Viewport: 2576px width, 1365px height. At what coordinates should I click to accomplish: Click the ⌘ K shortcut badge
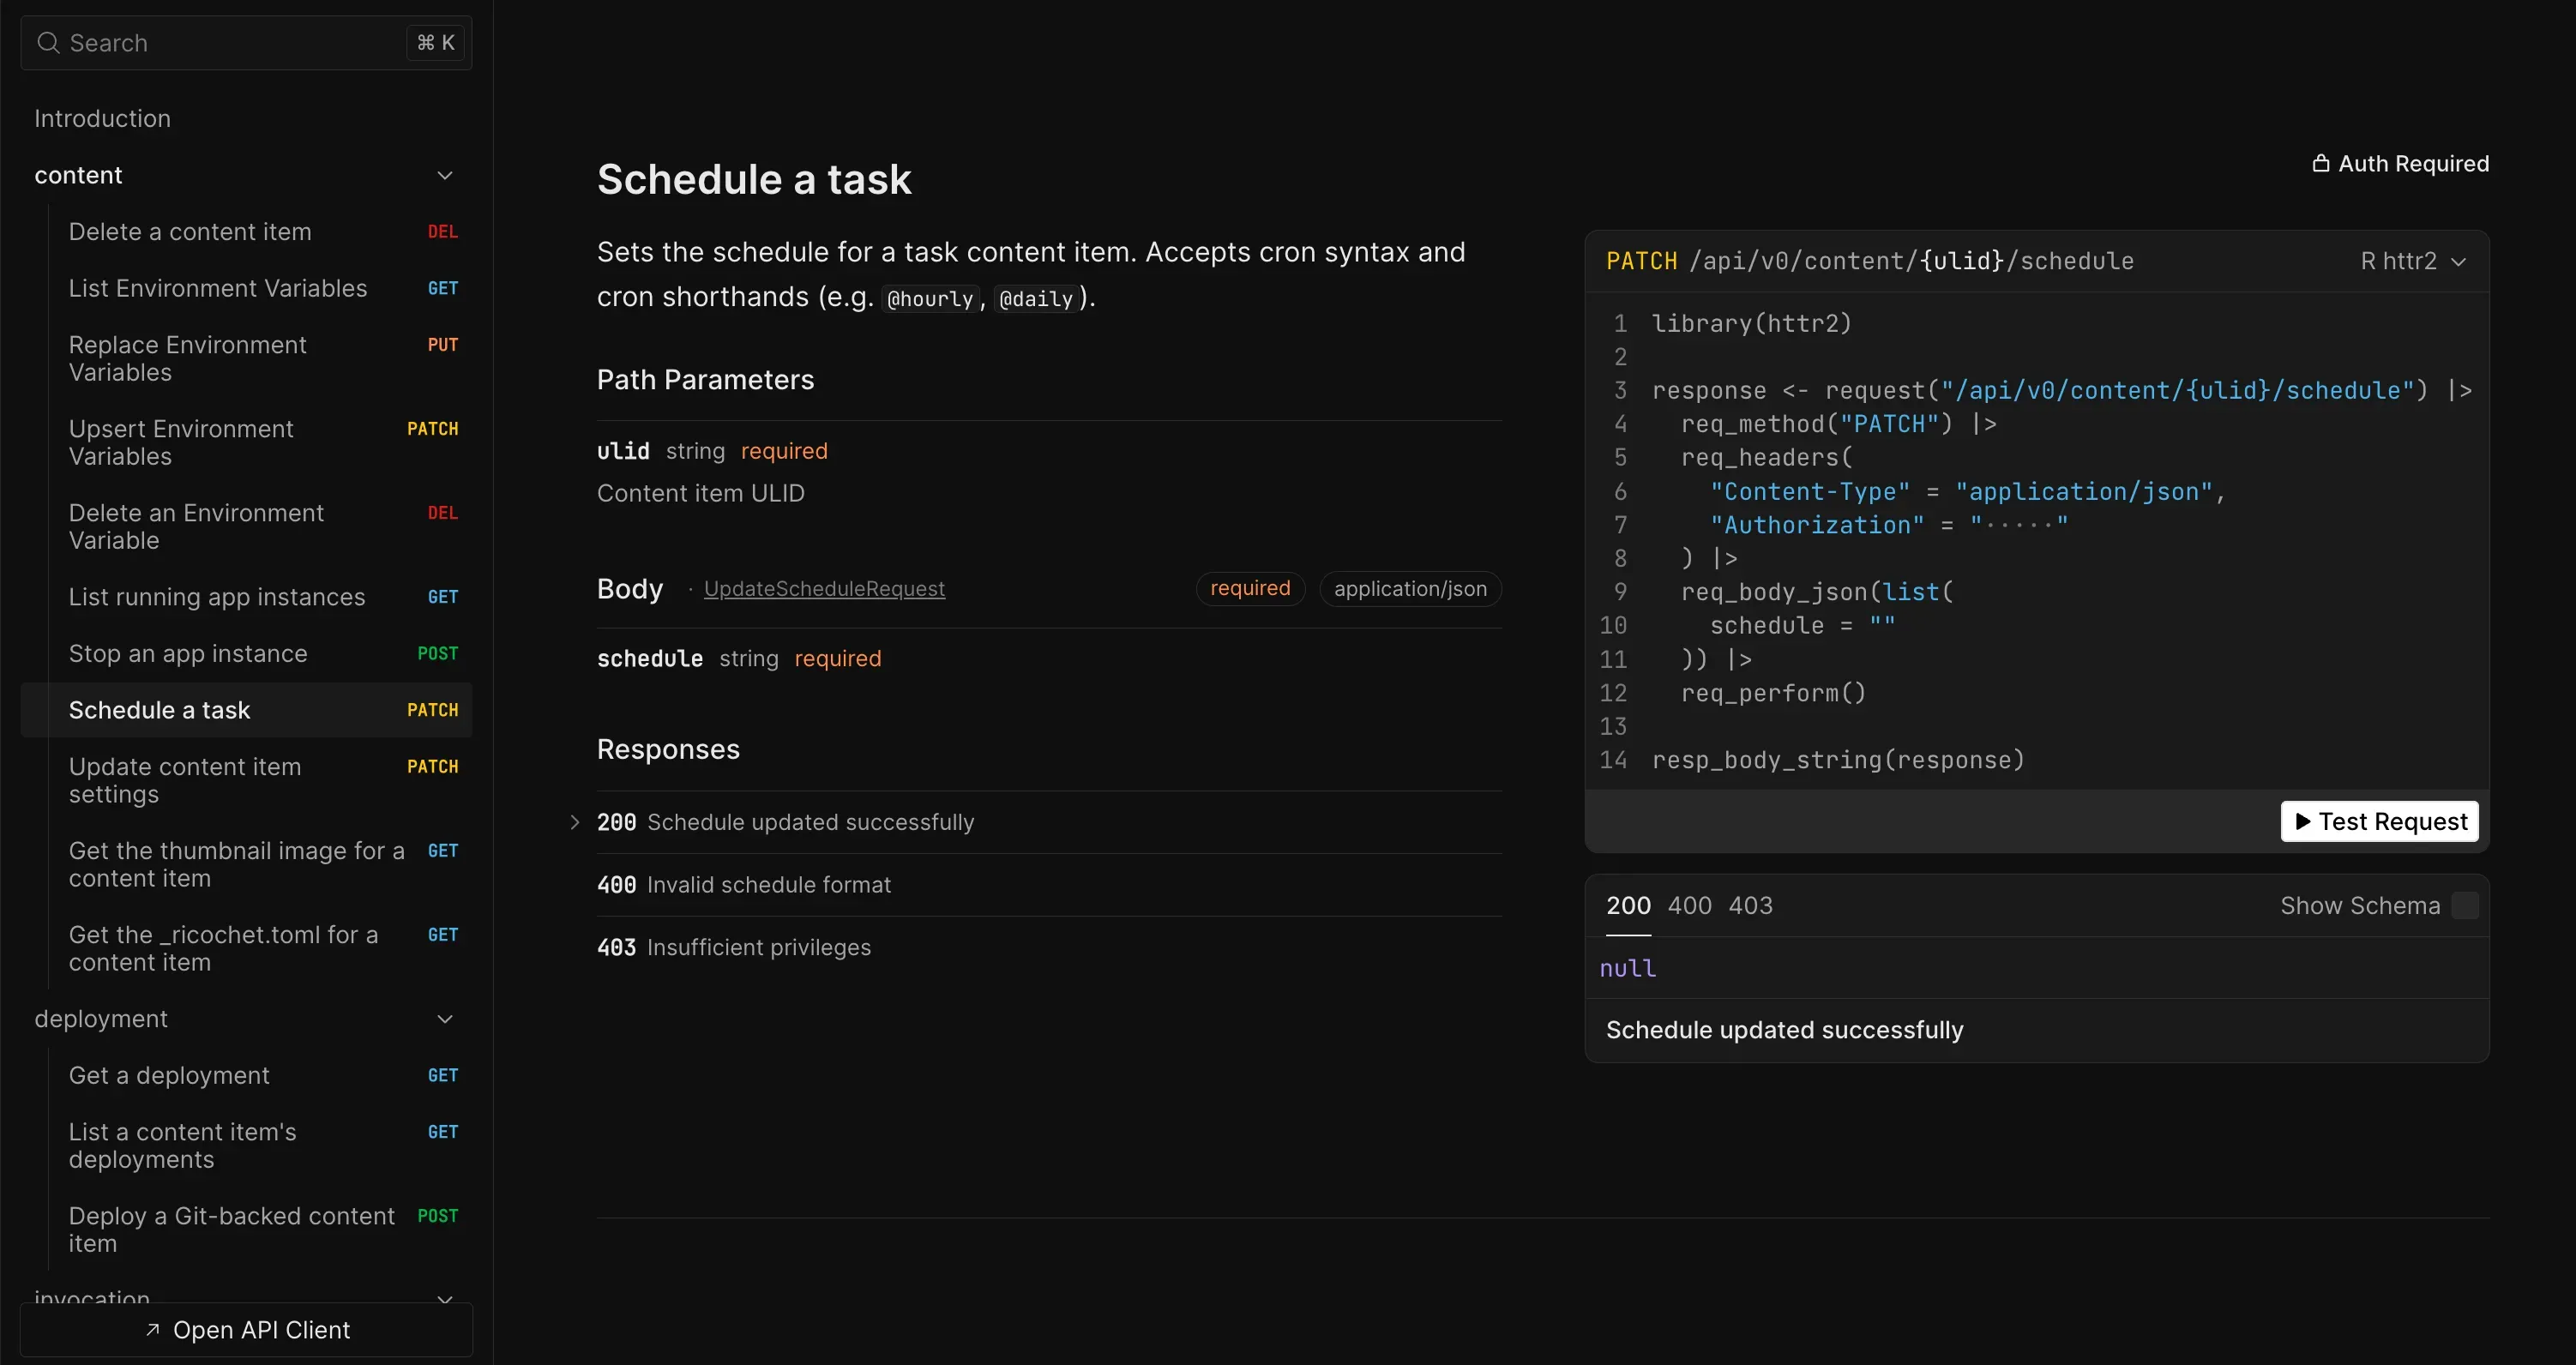click(435, 43)
